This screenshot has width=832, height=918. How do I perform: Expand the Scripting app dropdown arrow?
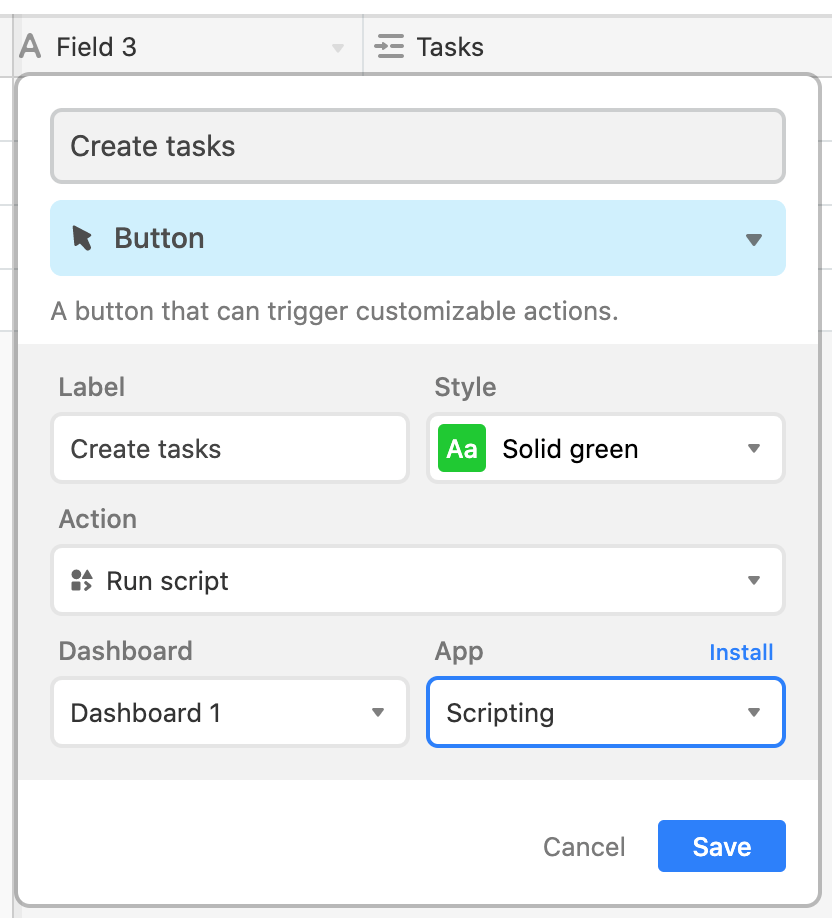754,713
